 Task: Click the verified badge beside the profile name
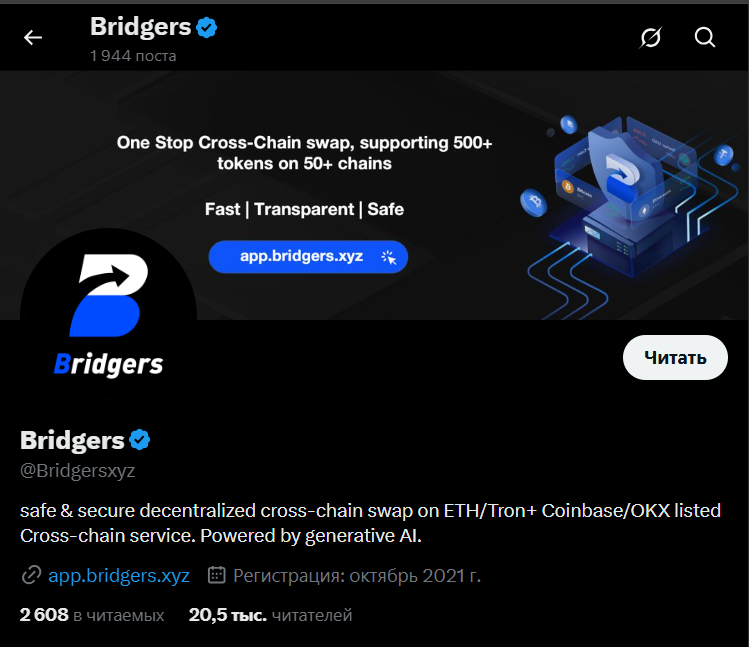tap(139, 440)
